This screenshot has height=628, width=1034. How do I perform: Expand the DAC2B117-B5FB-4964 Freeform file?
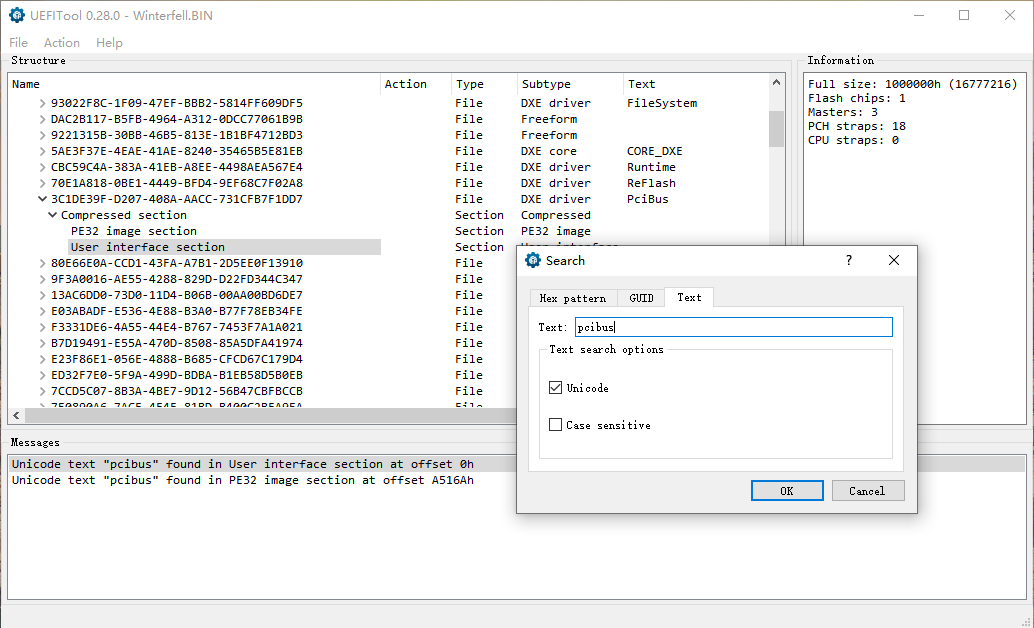click(x=42, y=119)
